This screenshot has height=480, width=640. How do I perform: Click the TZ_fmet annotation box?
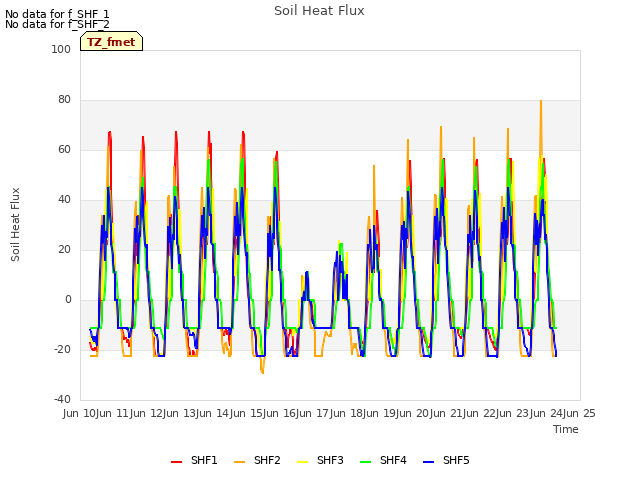click(x=111, y=41)
